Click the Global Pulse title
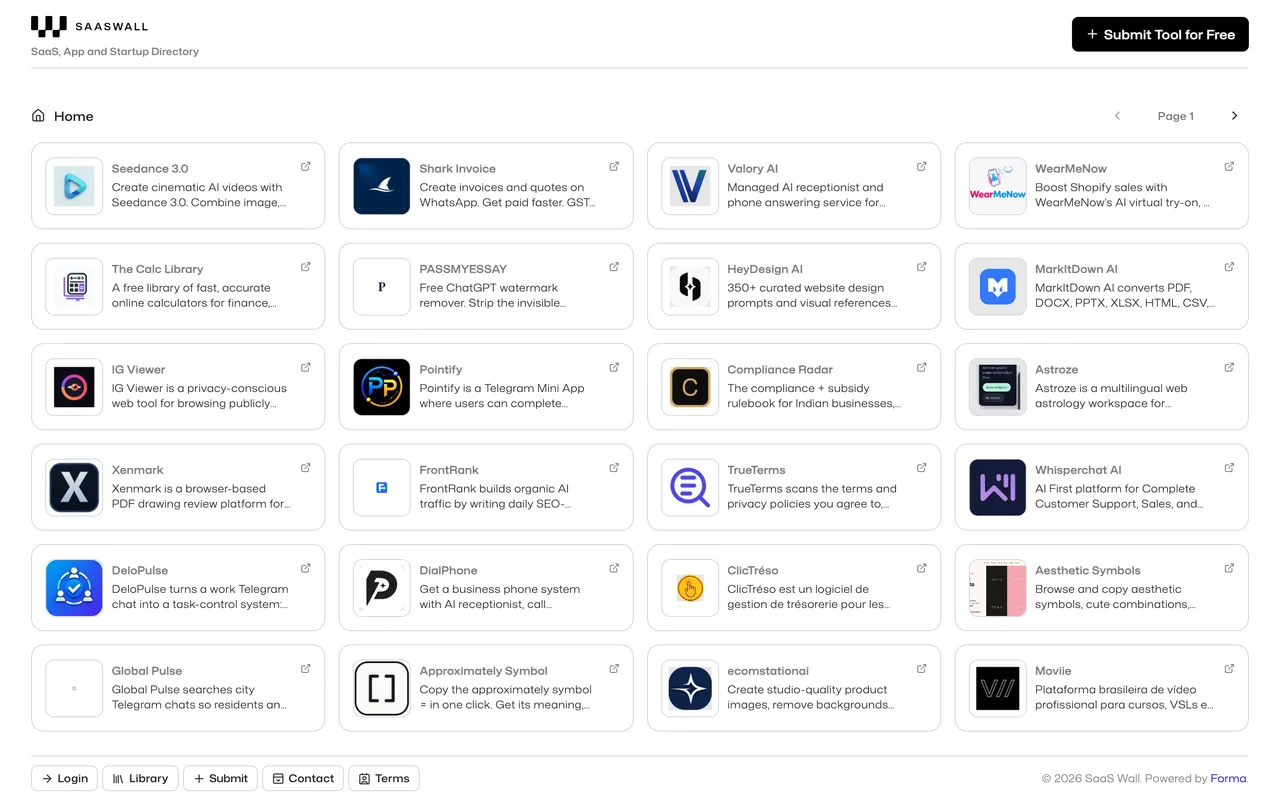 point(147,671)
